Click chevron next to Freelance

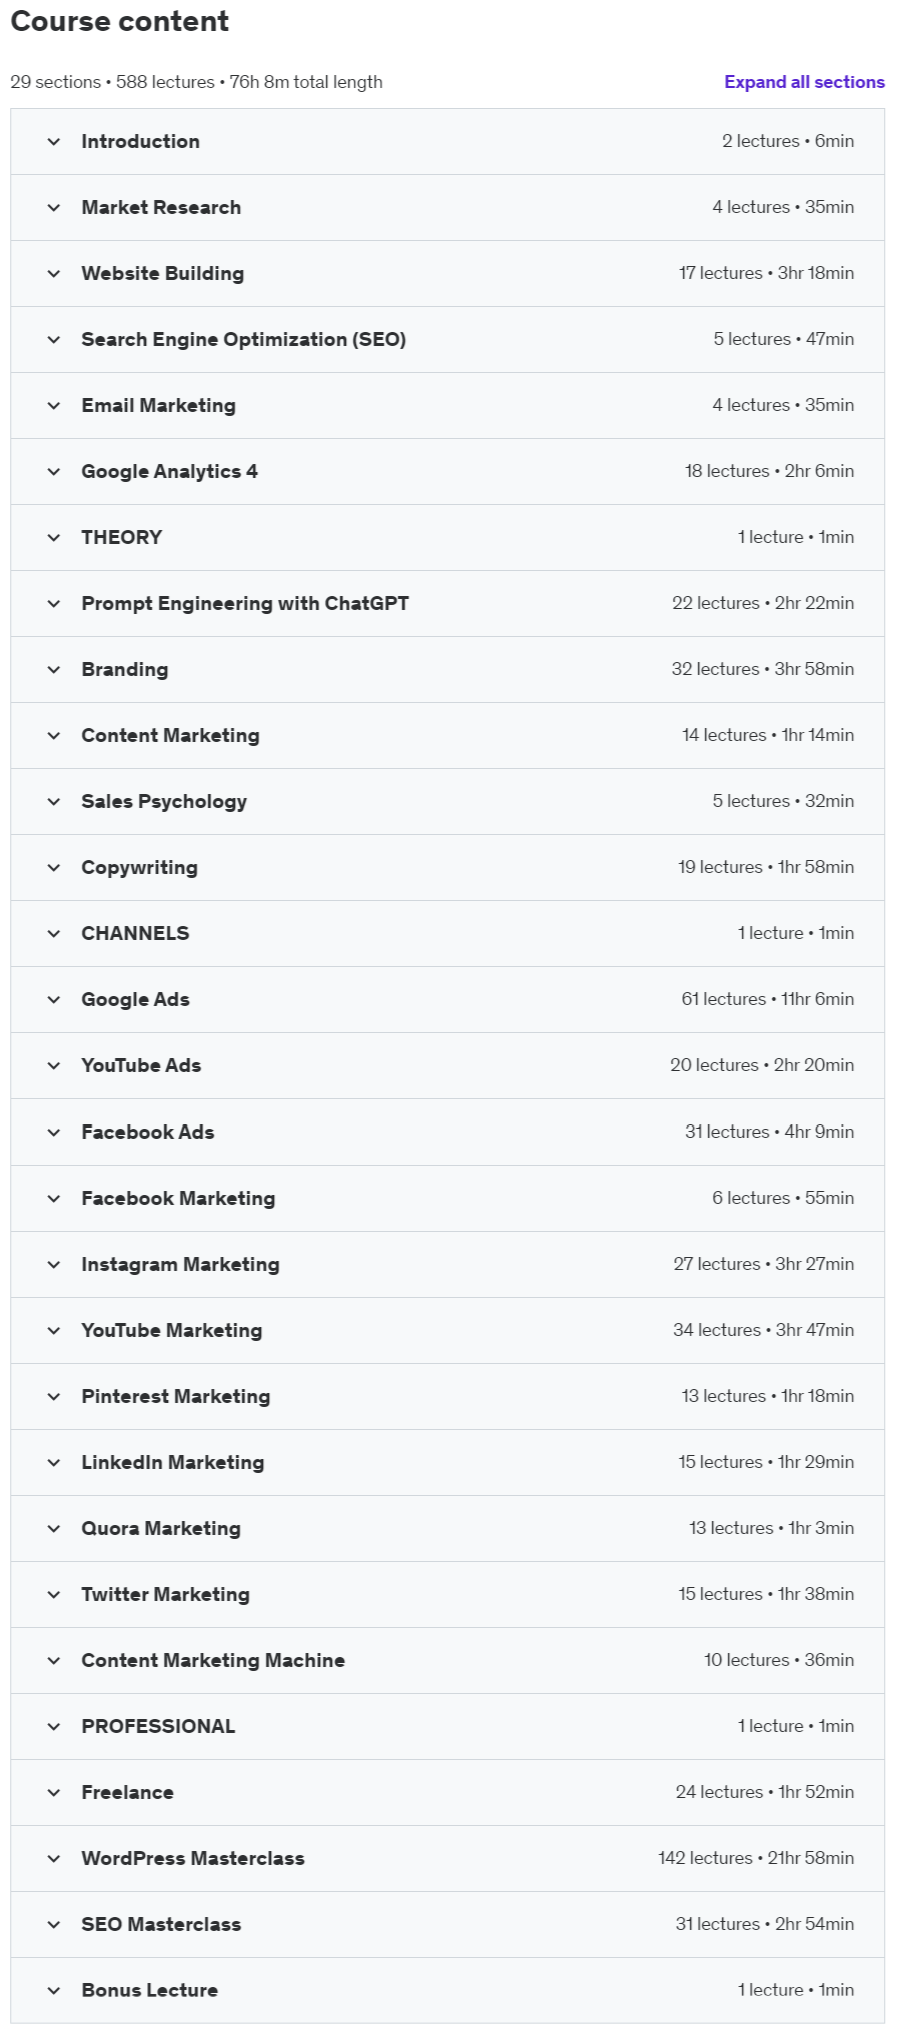point(54,1793)
